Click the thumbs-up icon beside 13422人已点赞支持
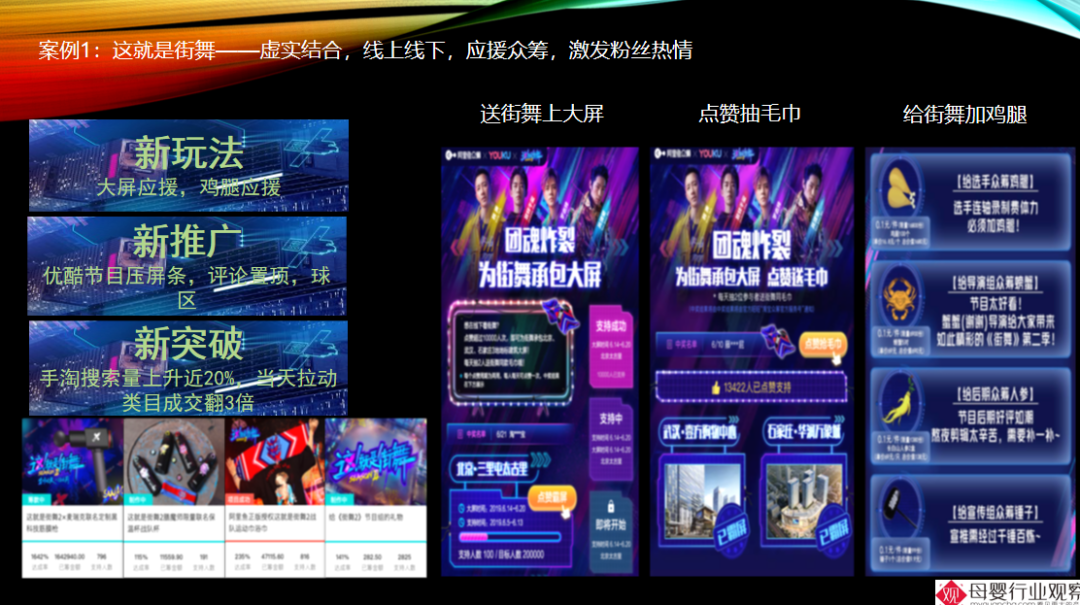 [716, 388]
